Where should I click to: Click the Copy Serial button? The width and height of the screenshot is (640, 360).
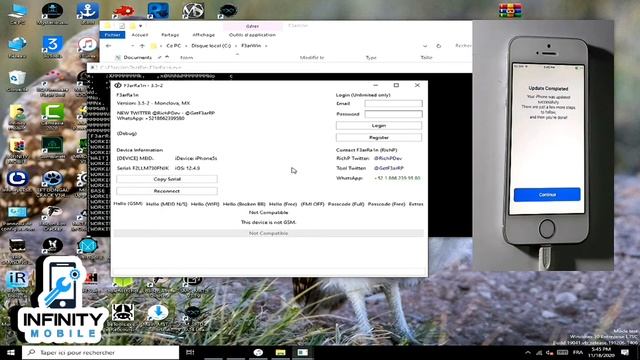tap(167, 179)
